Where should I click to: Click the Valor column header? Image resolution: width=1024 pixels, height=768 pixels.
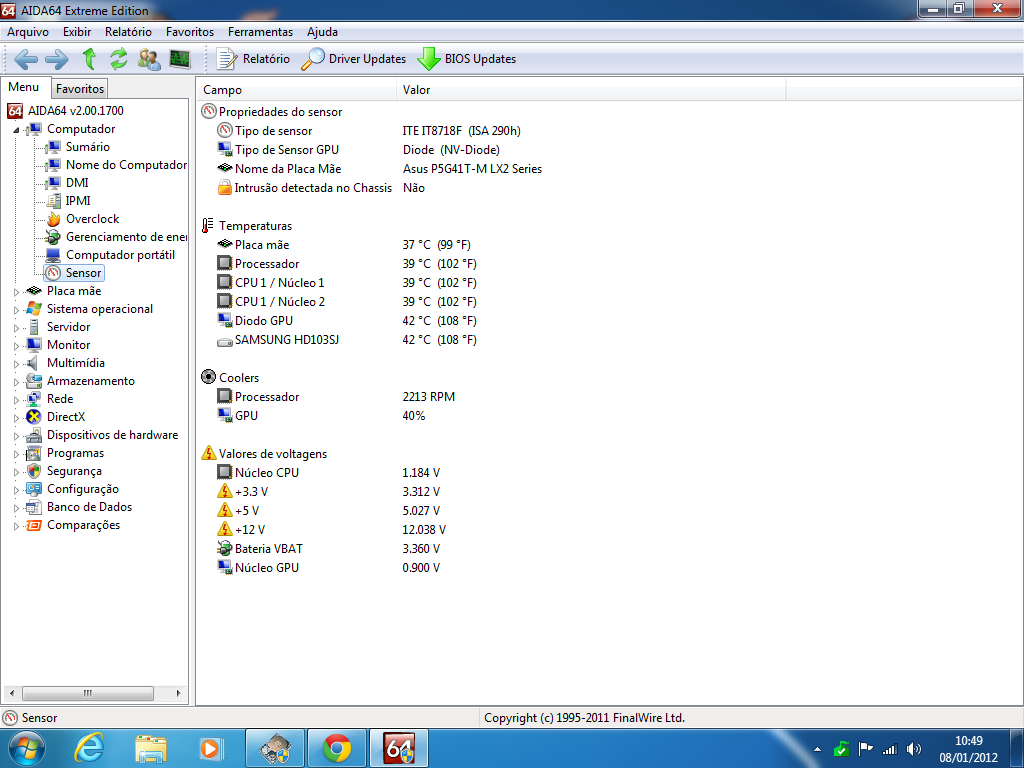591,90
